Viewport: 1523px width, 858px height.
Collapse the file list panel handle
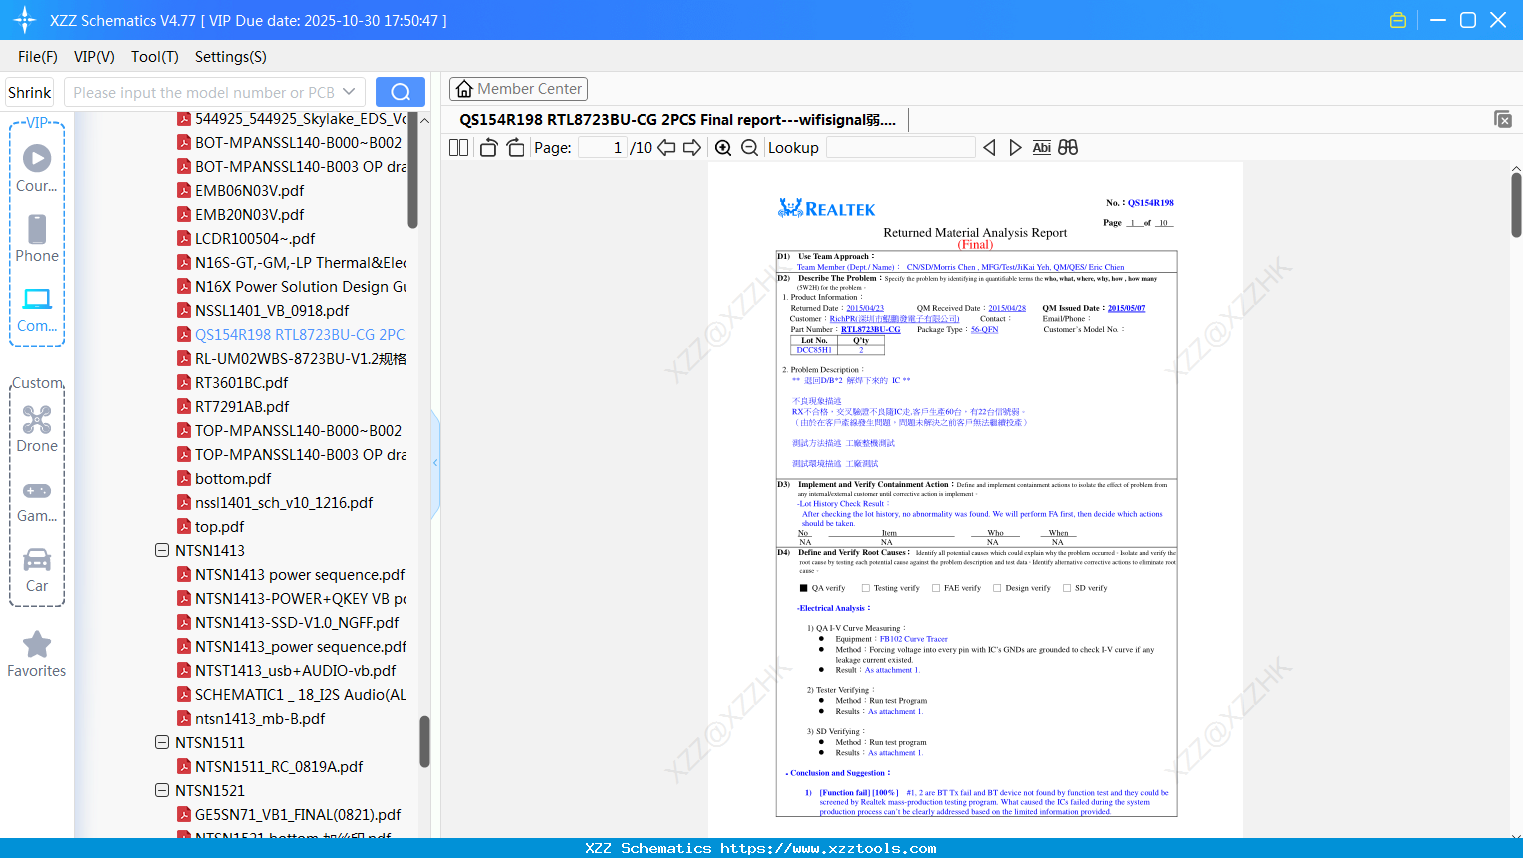[435, 463]
